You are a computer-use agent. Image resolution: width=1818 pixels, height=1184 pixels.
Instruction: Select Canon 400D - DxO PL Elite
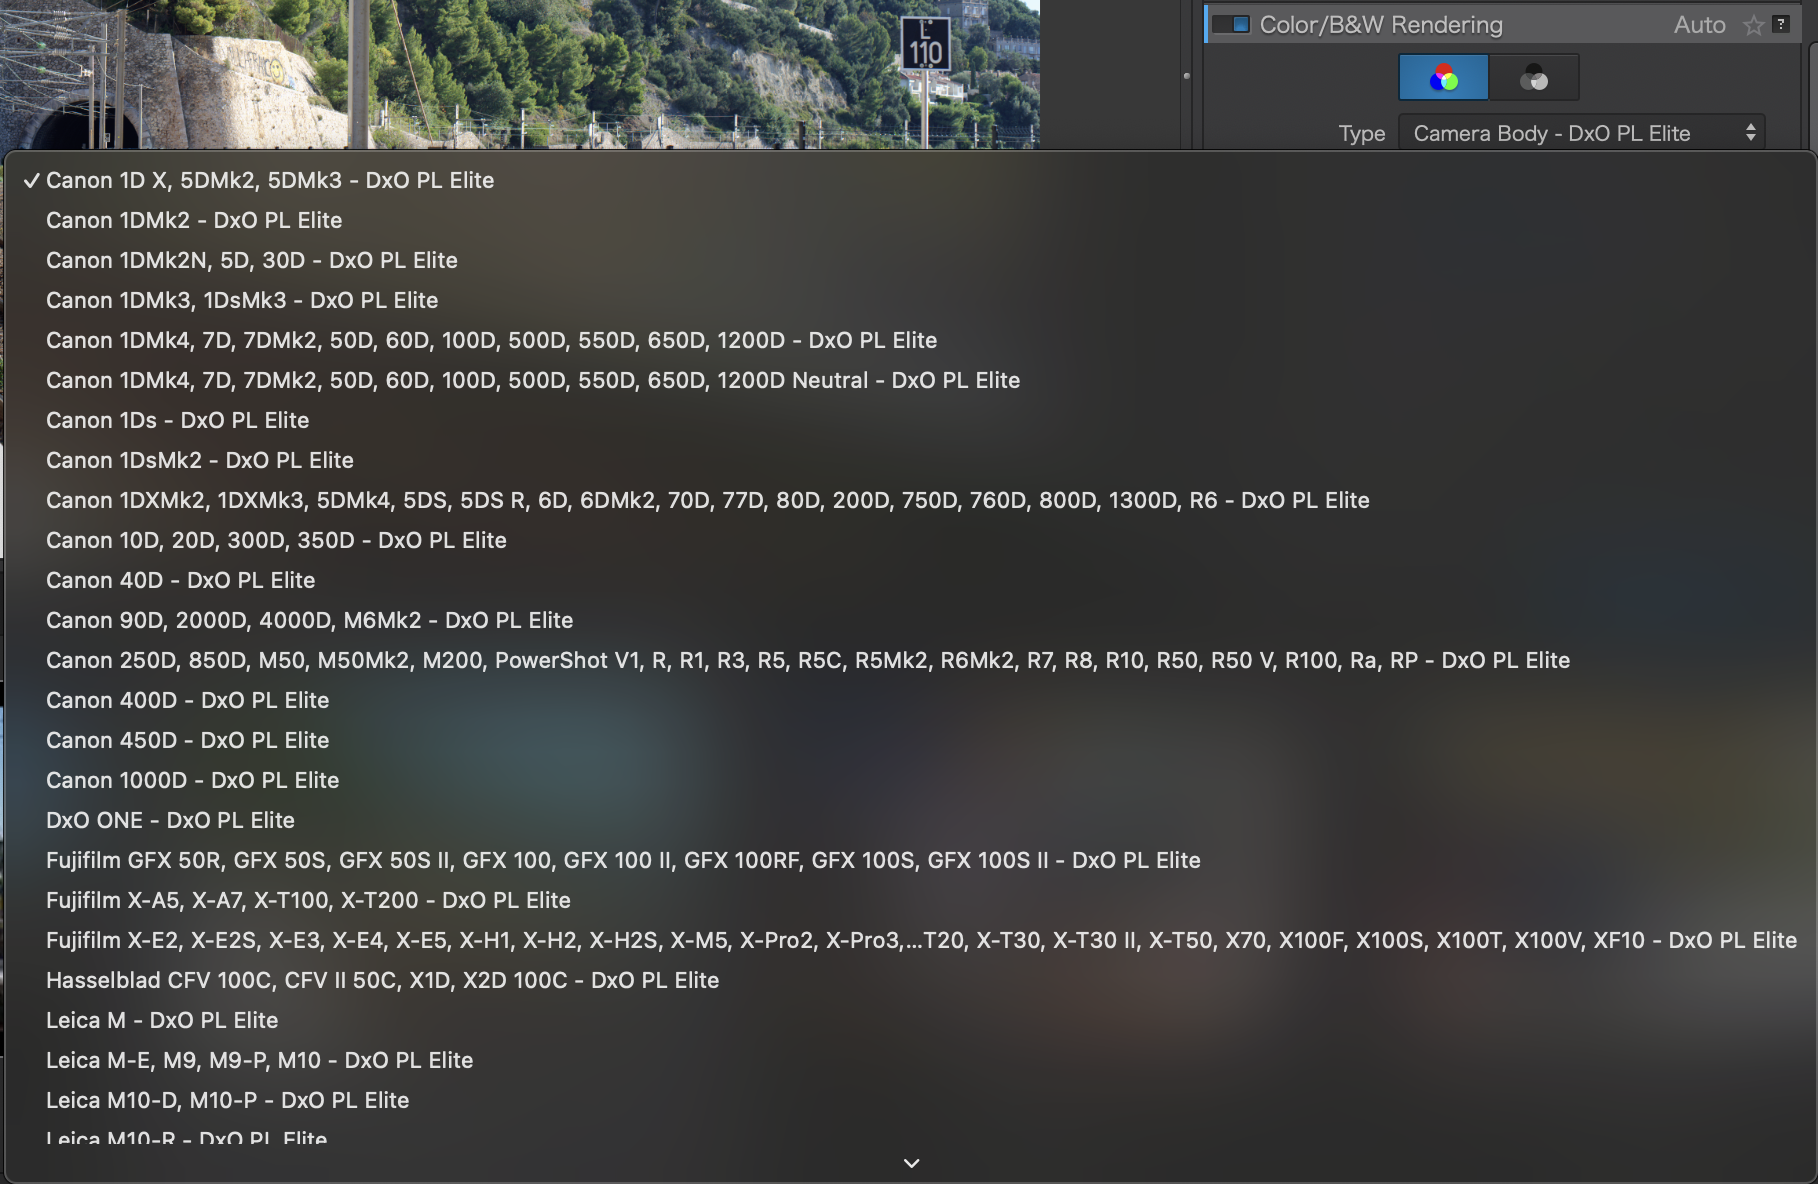click(910, 700)
